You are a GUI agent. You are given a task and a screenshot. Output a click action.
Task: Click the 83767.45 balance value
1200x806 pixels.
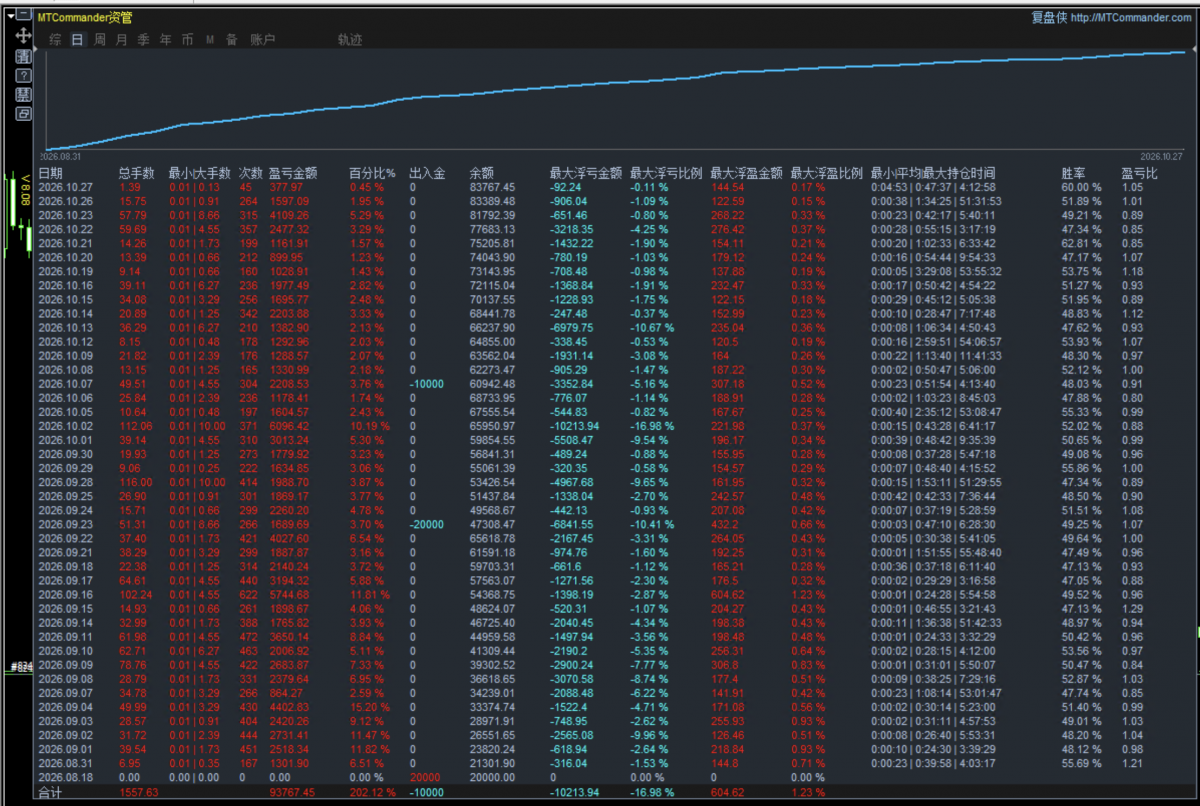[x=493, y=187]
